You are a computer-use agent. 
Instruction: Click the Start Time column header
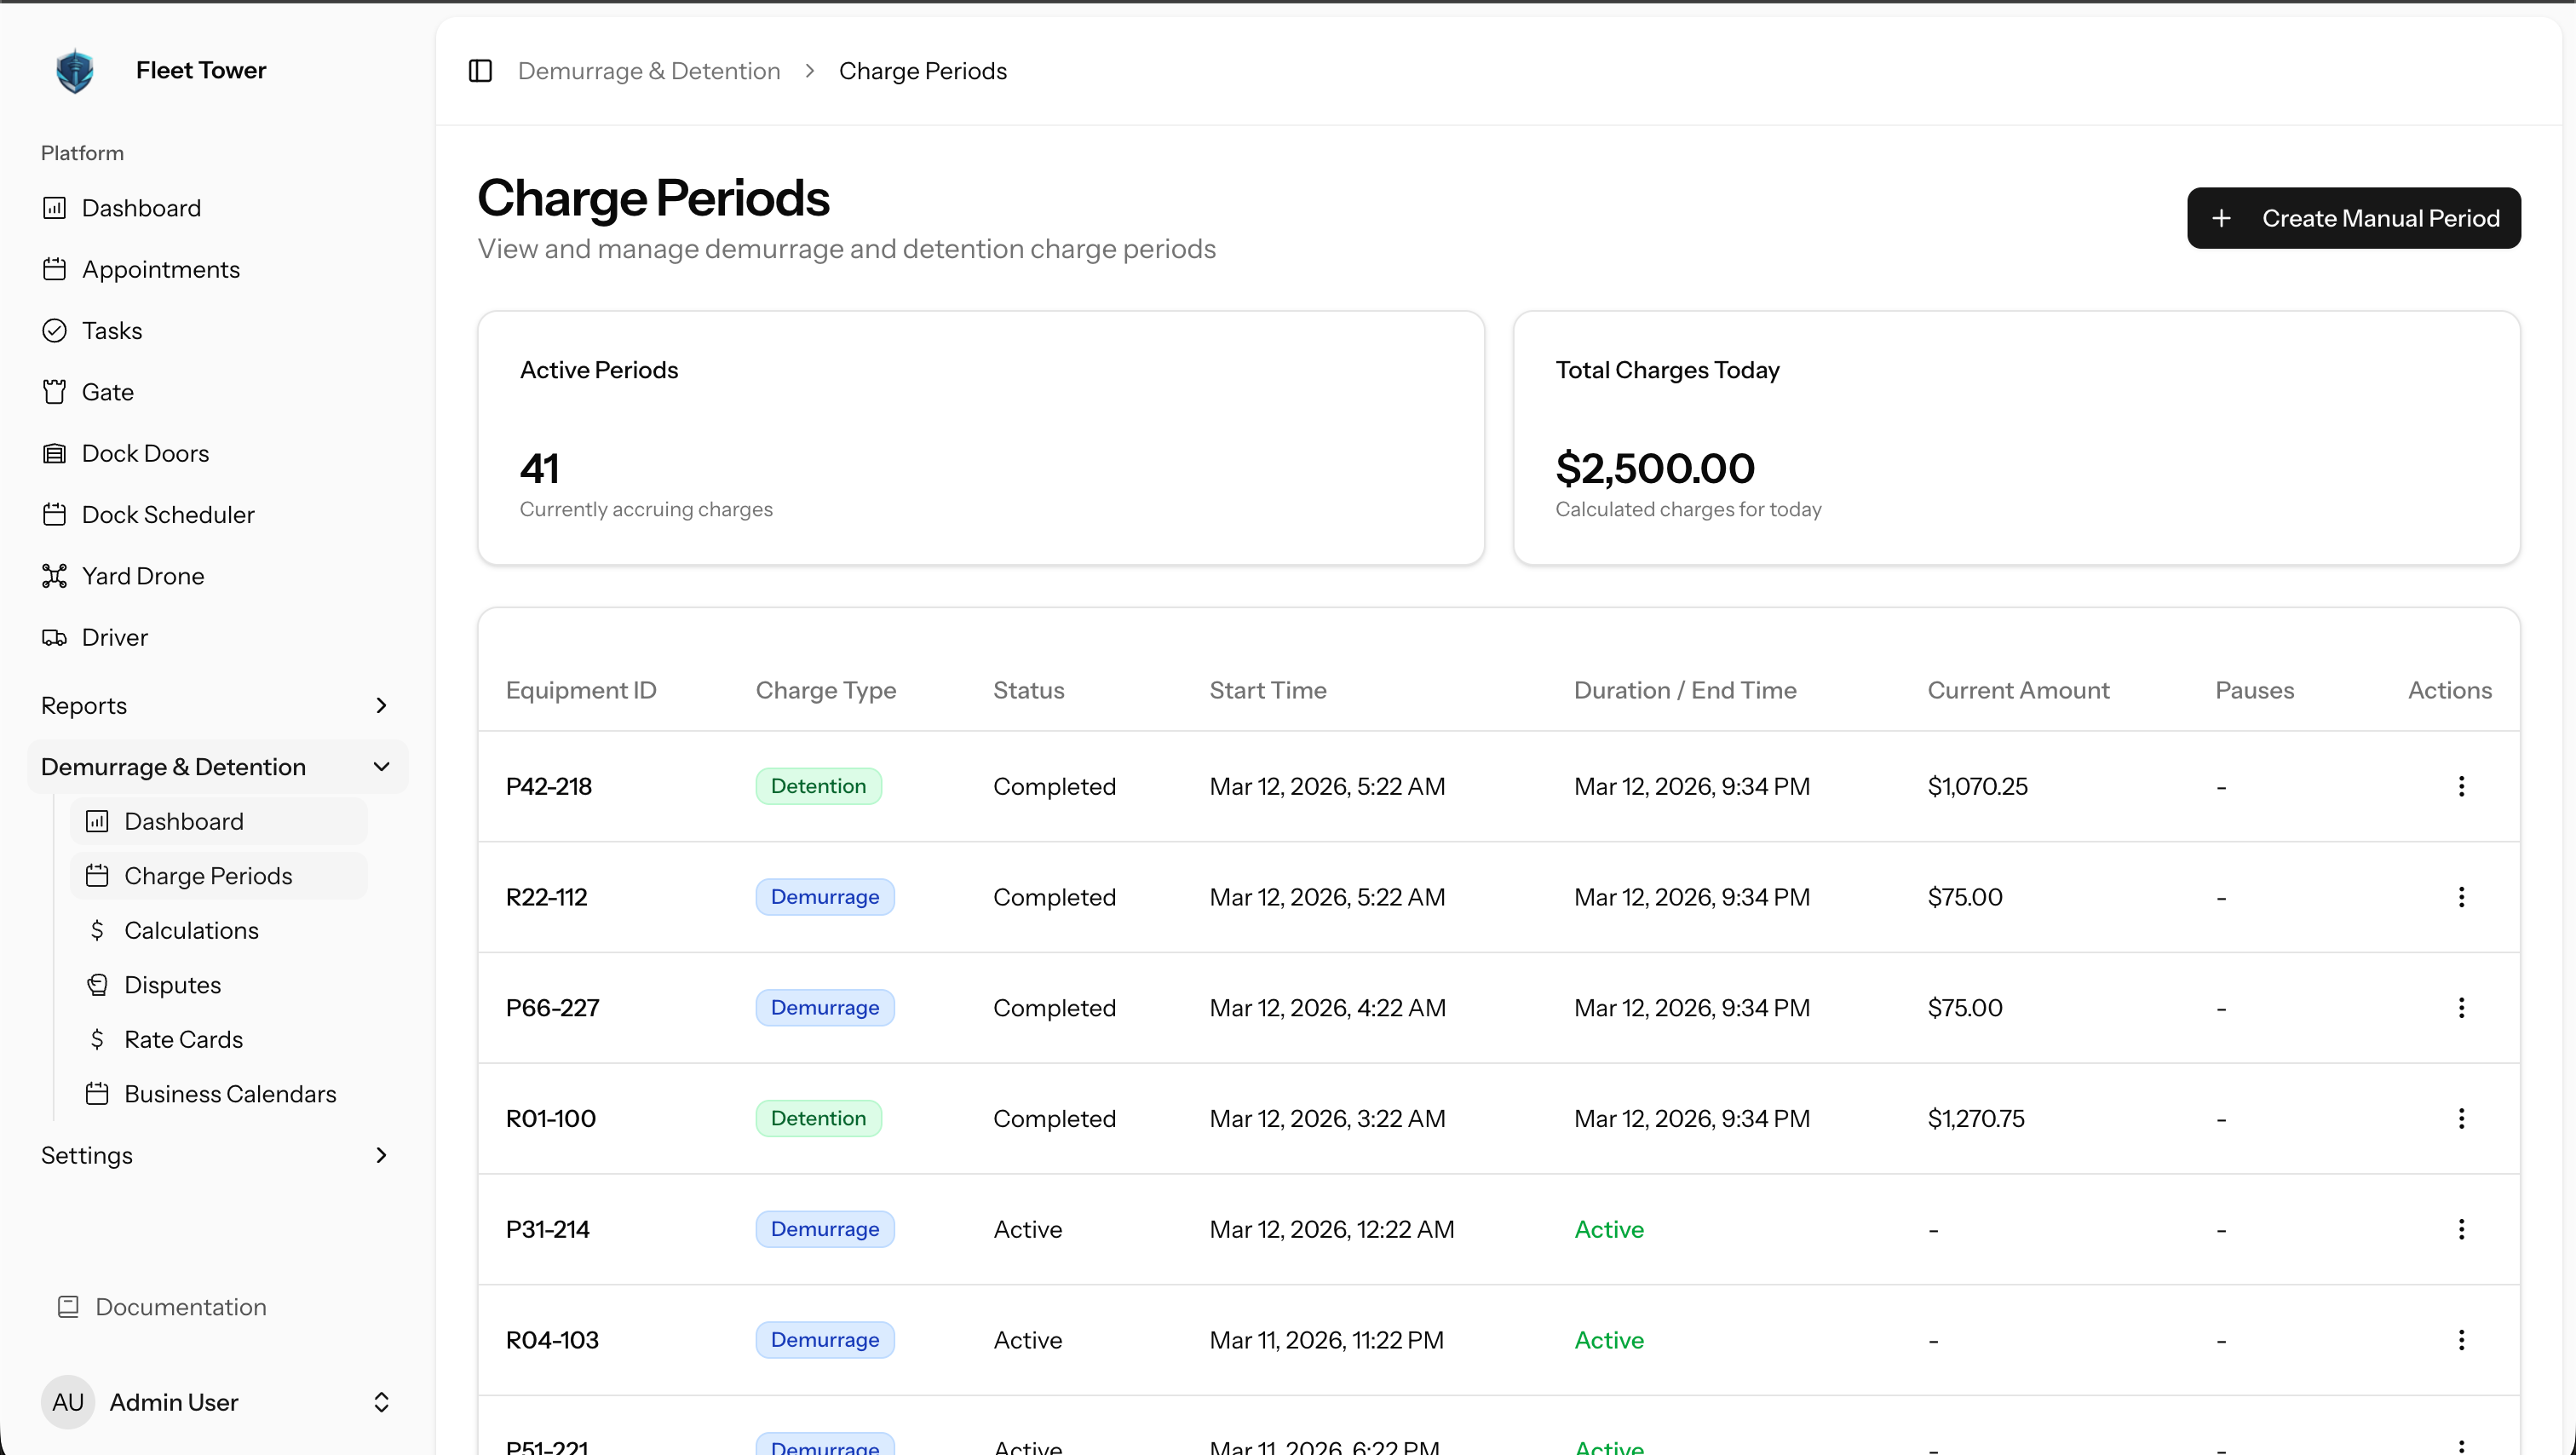pyautogui.click(x=1267, y=690)
